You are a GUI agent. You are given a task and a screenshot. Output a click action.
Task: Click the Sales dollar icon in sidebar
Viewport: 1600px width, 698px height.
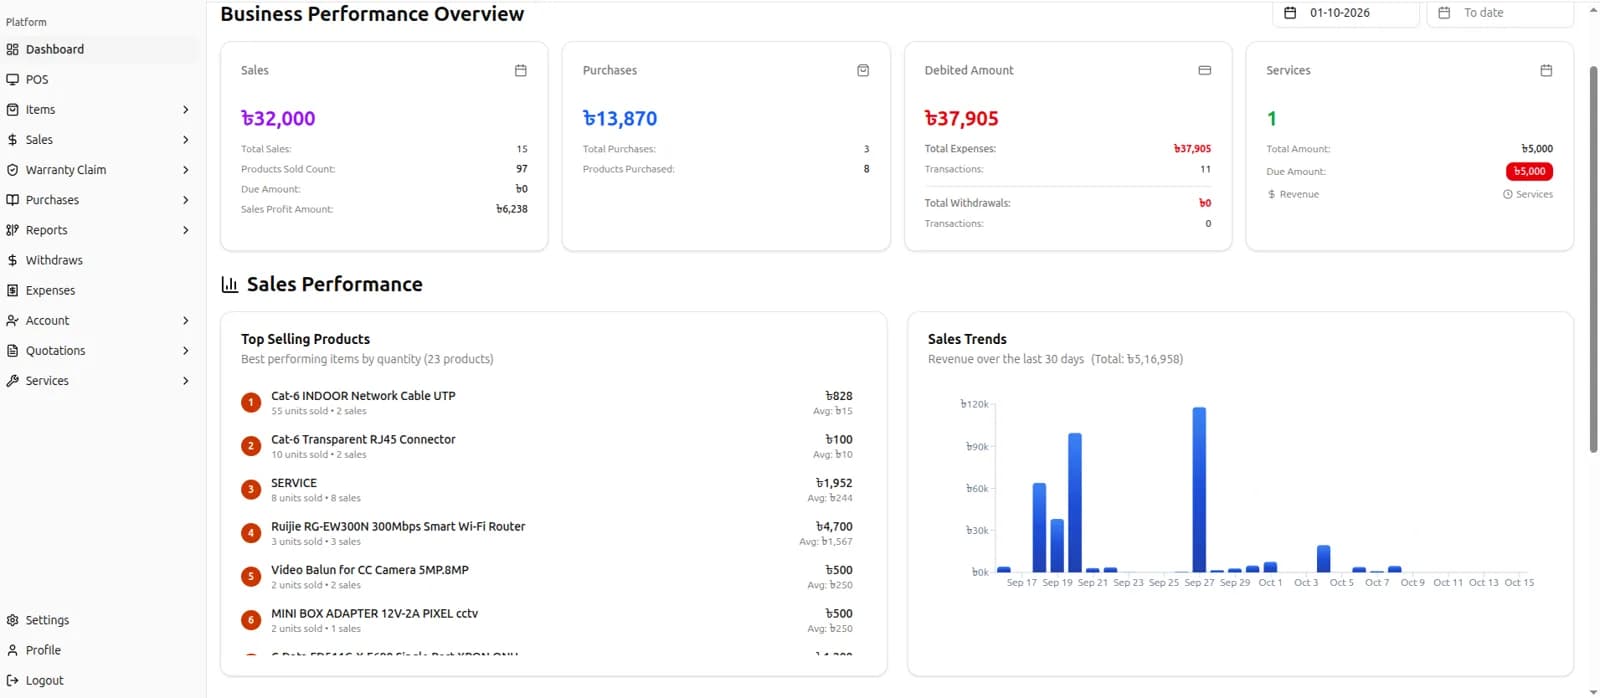tap(12, 140)
